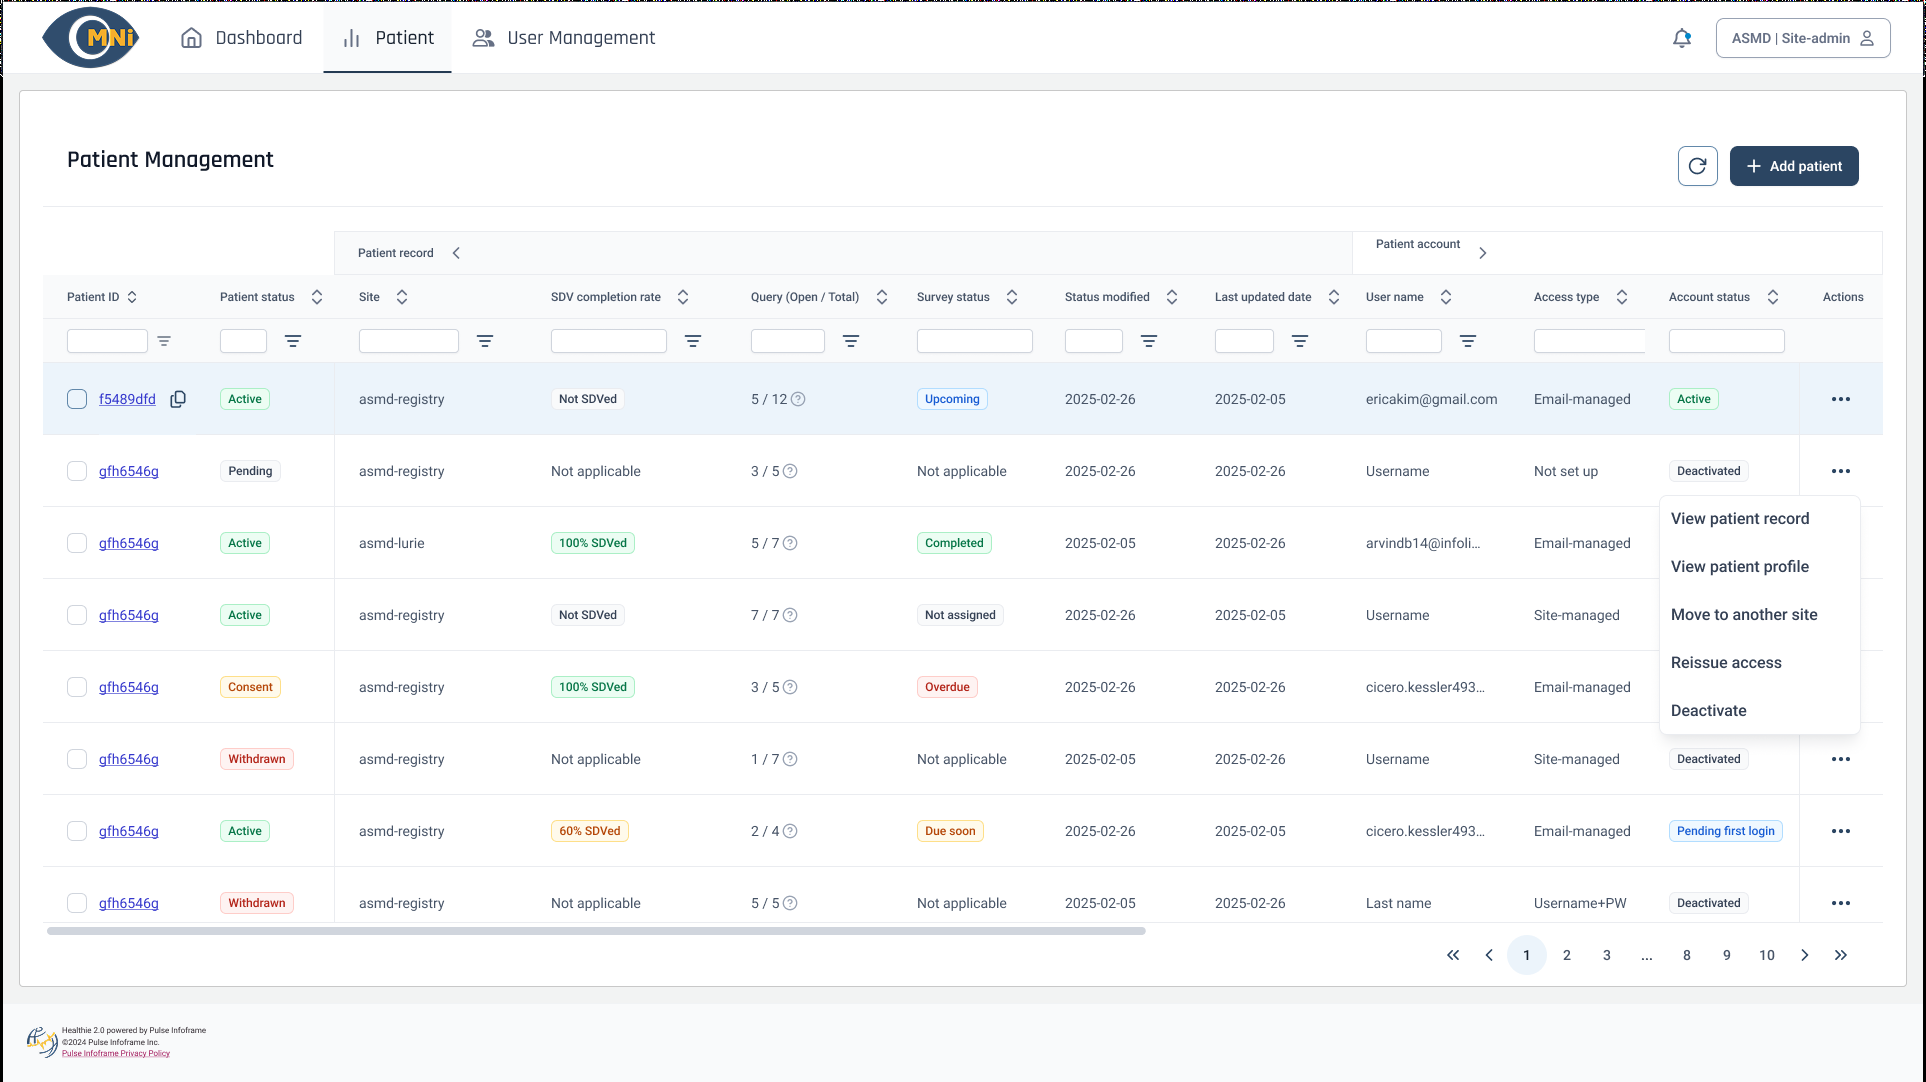The width and height of the screenshot is (1926, 1082).
Task: Select the checkbox for the Pending patient row
Action: [77, 471]
